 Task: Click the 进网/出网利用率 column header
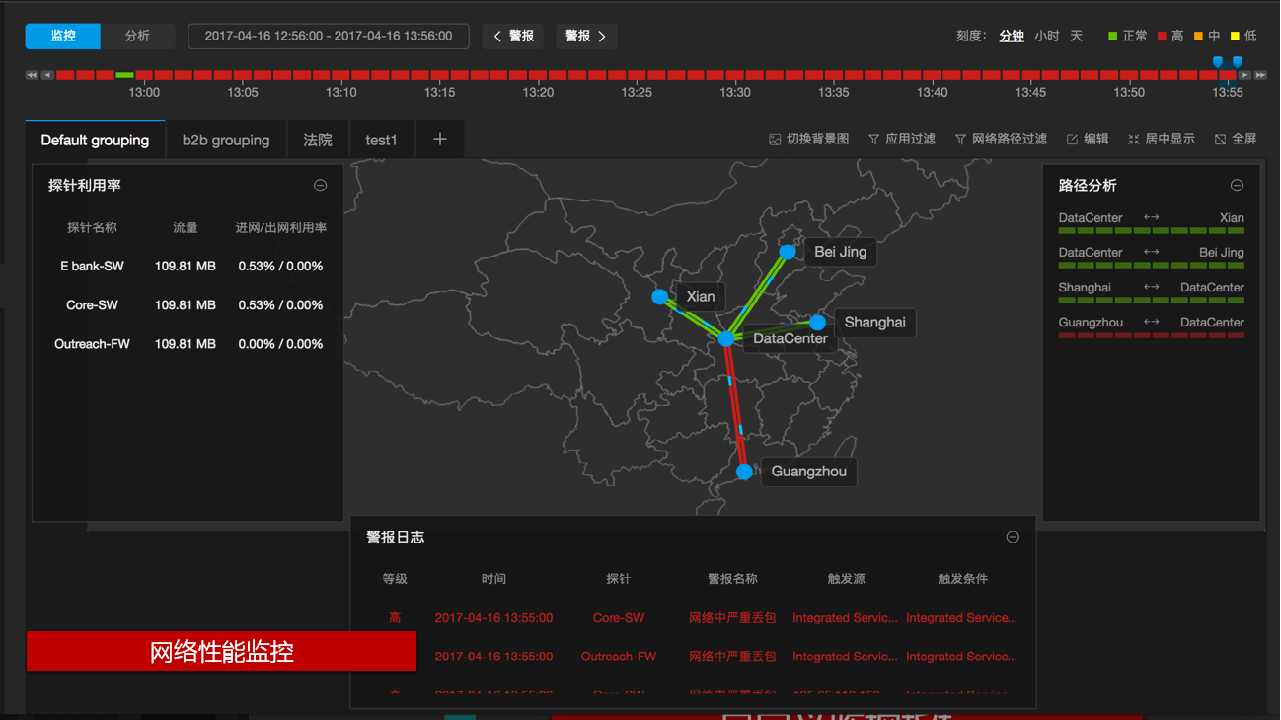point(281,228)
